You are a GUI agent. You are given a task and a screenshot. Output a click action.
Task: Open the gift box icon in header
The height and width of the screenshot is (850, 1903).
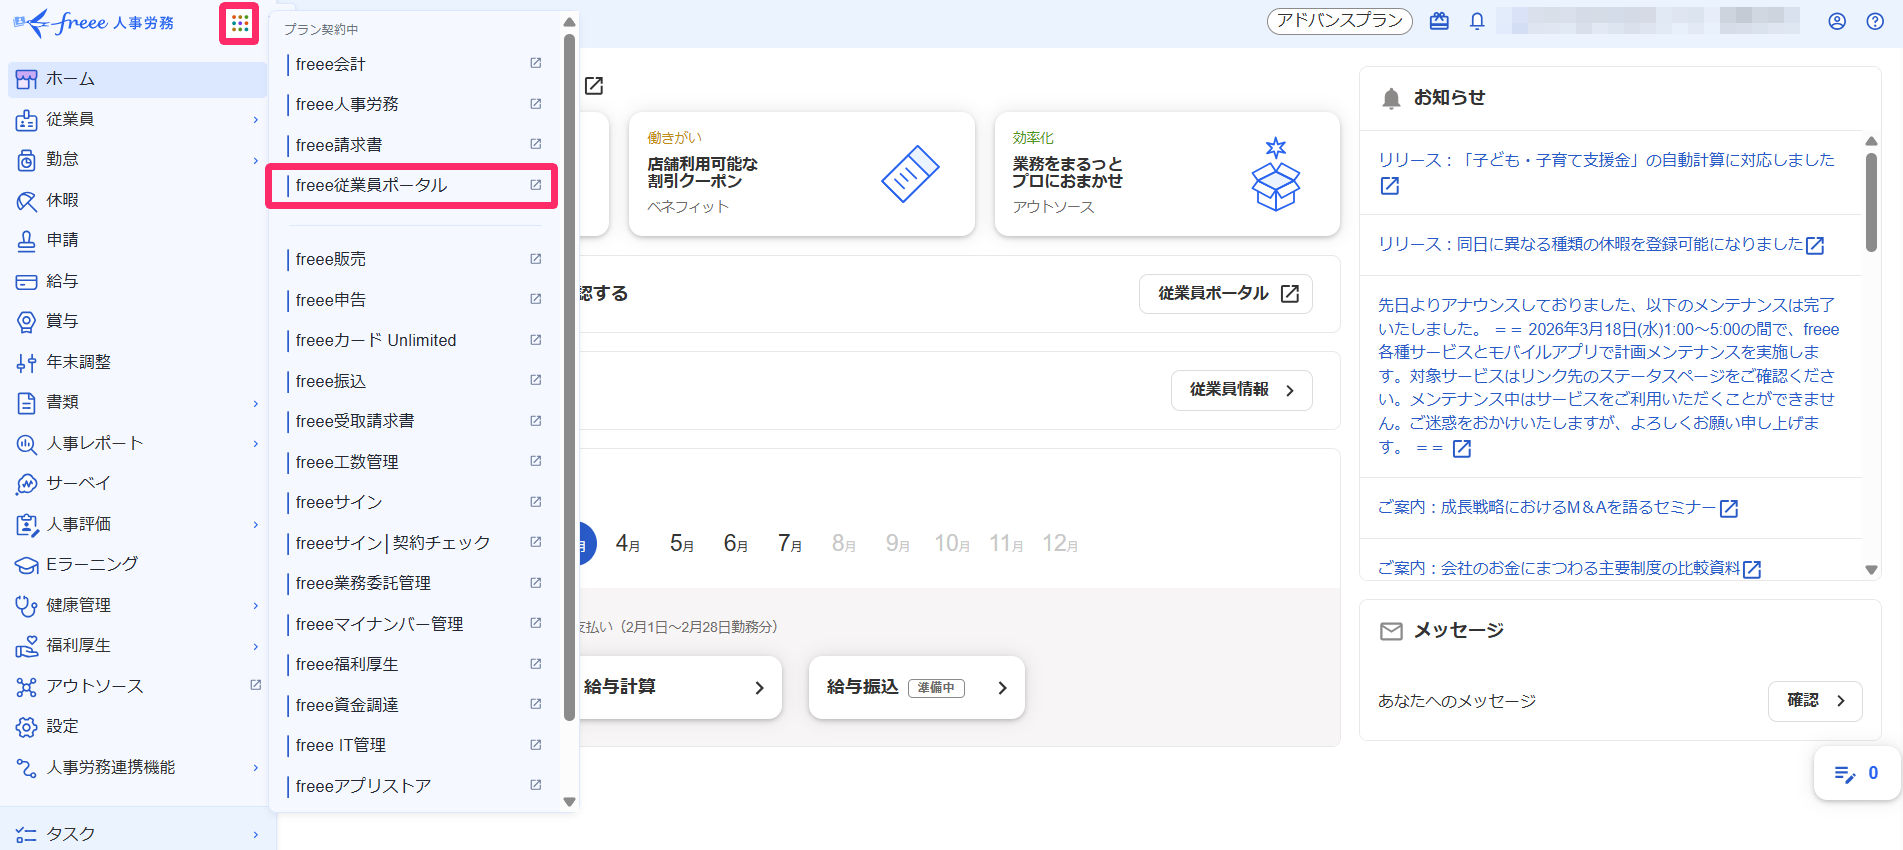(1439, 21)
